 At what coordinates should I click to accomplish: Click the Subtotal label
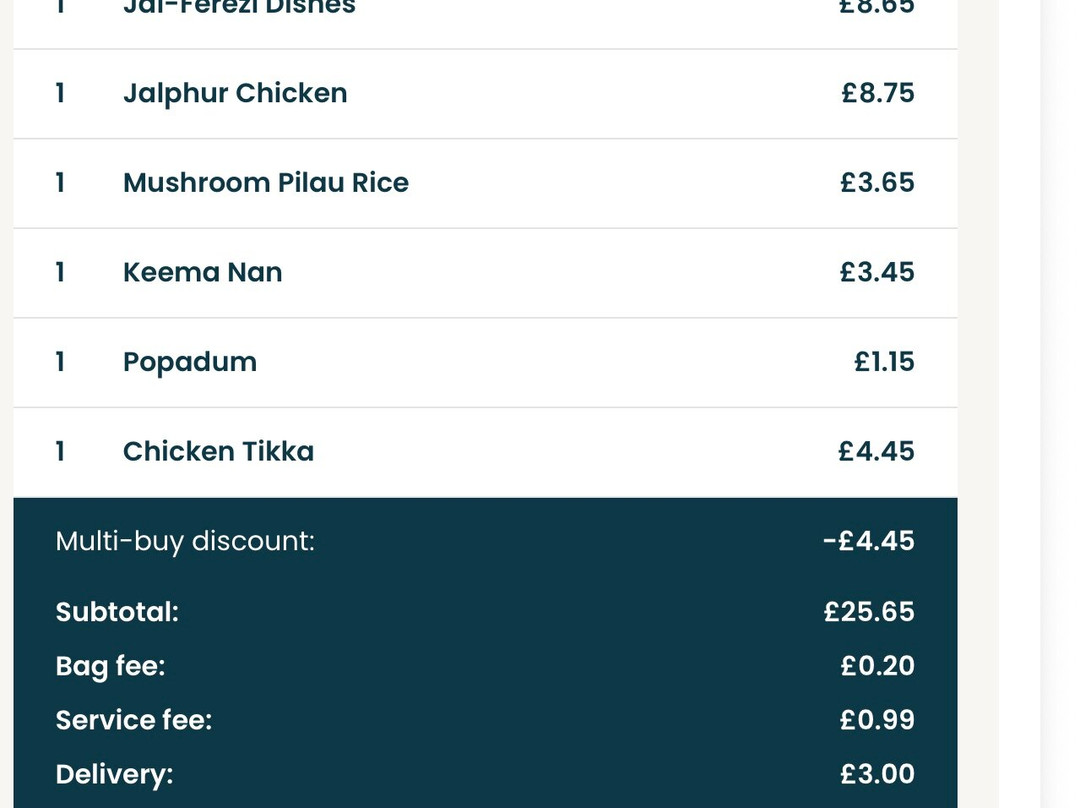[117, 612]
